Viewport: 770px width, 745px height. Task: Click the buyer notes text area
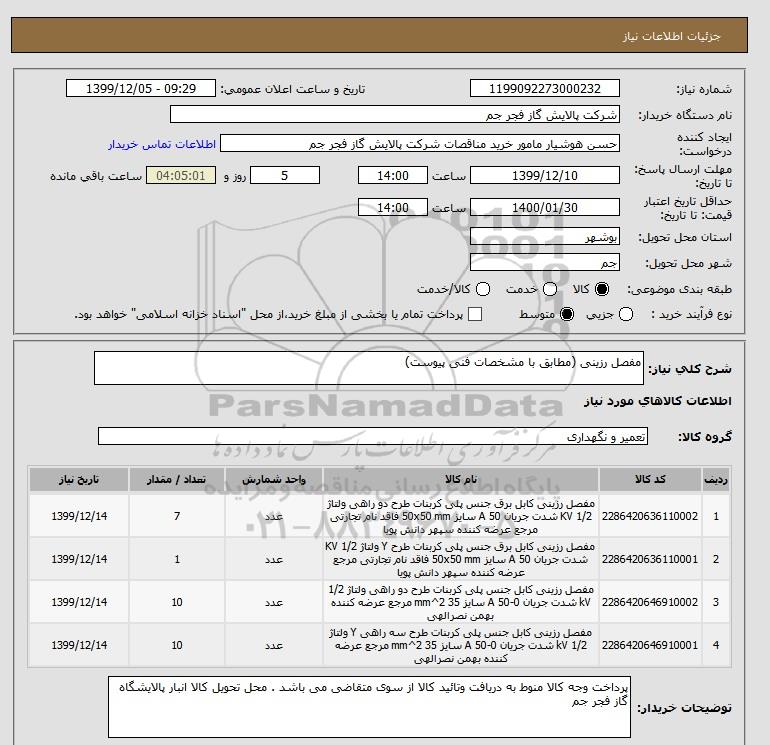click(369, 707)
